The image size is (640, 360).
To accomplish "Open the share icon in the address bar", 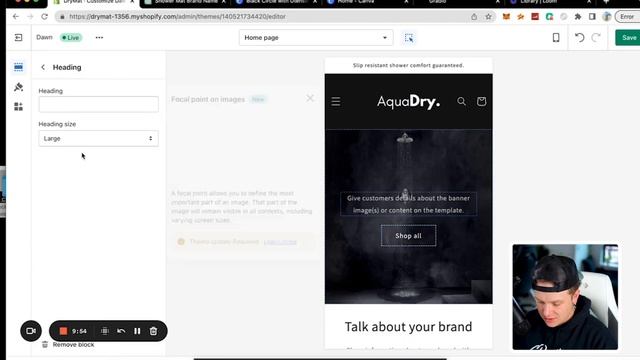I will tap(474, 17).
